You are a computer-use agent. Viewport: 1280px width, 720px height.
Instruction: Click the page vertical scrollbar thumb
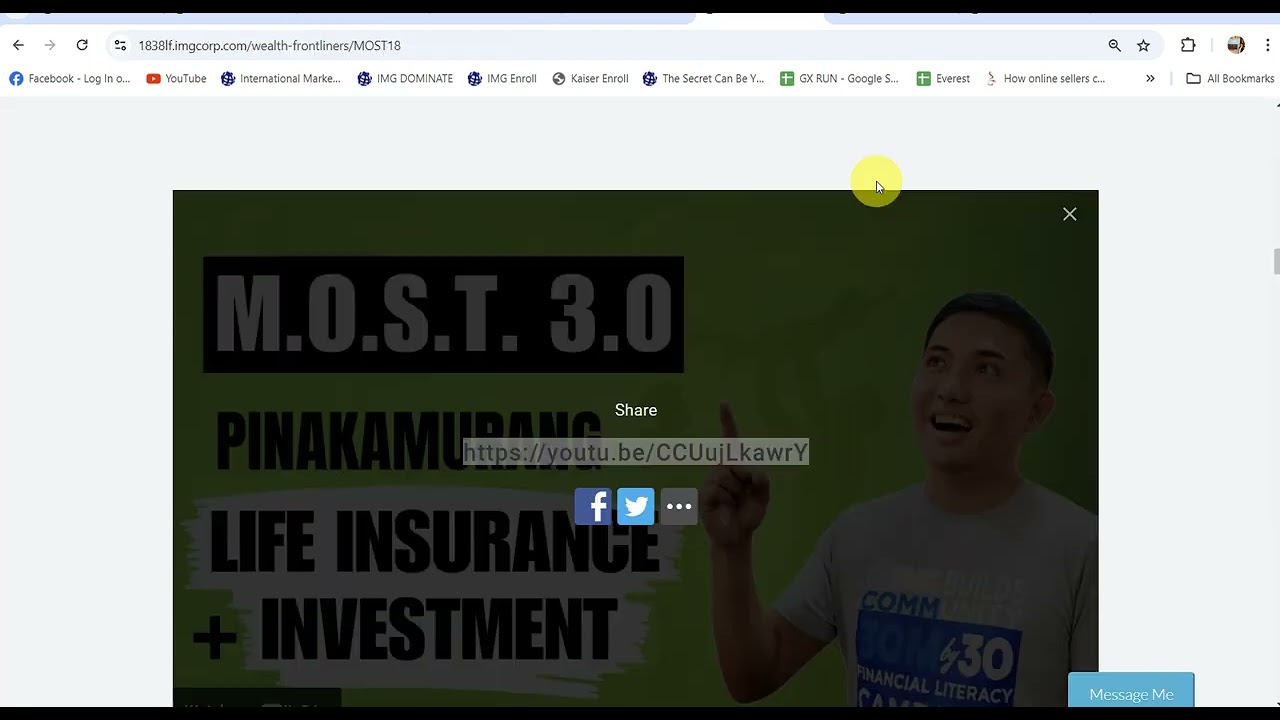point(1275,261)
